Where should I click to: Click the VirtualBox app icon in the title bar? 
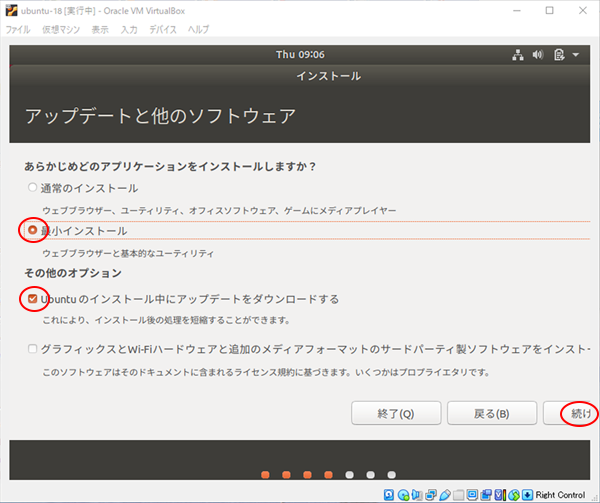(x=11, y=10)
